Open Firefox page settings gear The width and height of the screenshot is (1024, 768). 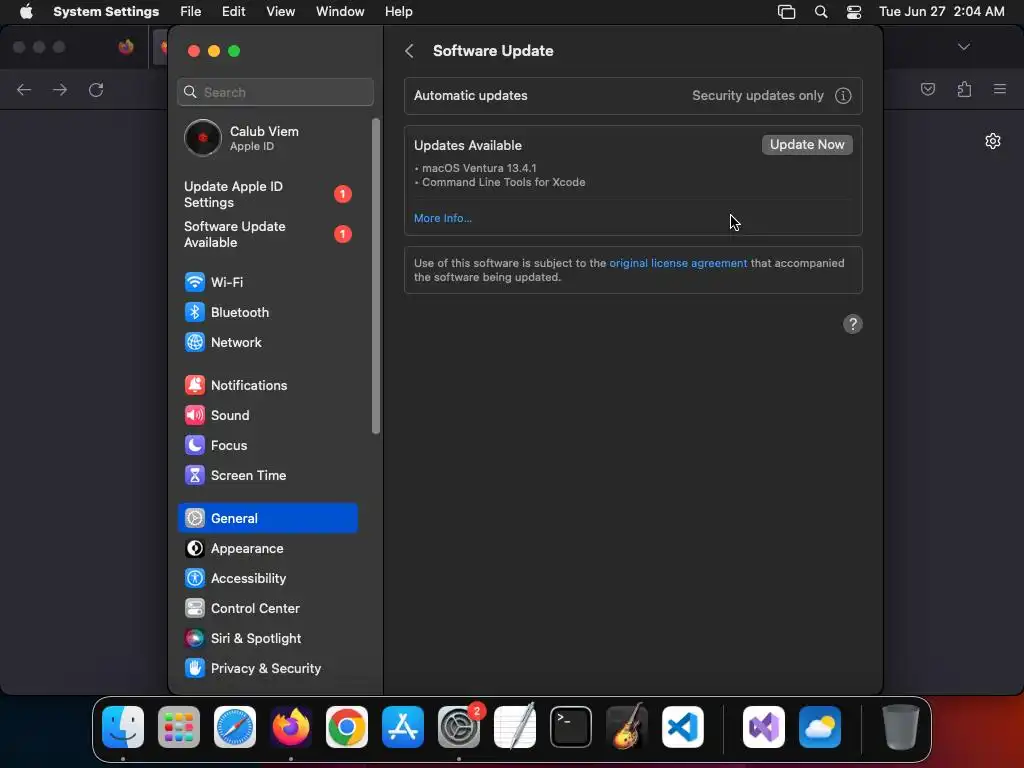click(x=993, y=141)
